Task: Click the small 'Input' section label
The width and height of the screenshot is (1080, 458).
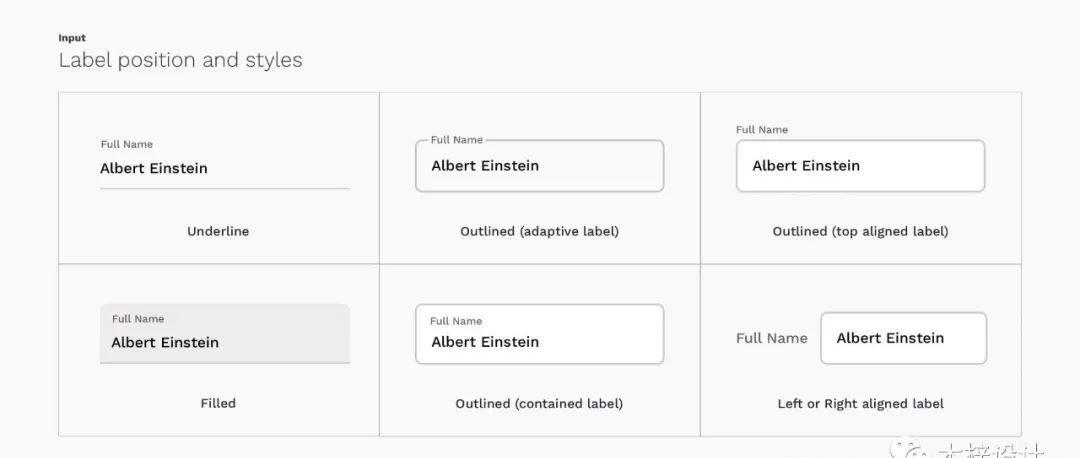Action: pyautogui.click(x=72, y=38)
